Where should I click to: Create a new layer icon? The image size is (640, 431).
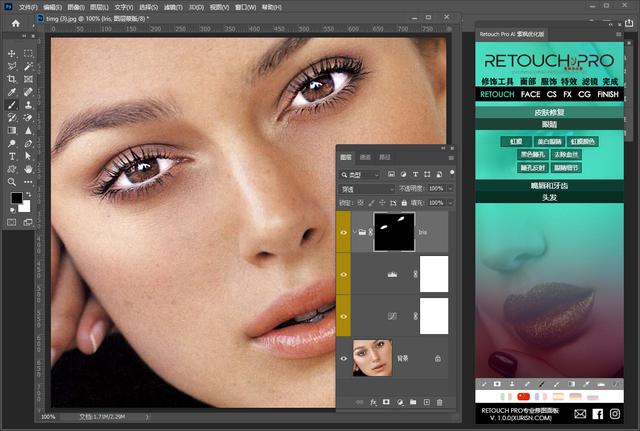(427, 402)
